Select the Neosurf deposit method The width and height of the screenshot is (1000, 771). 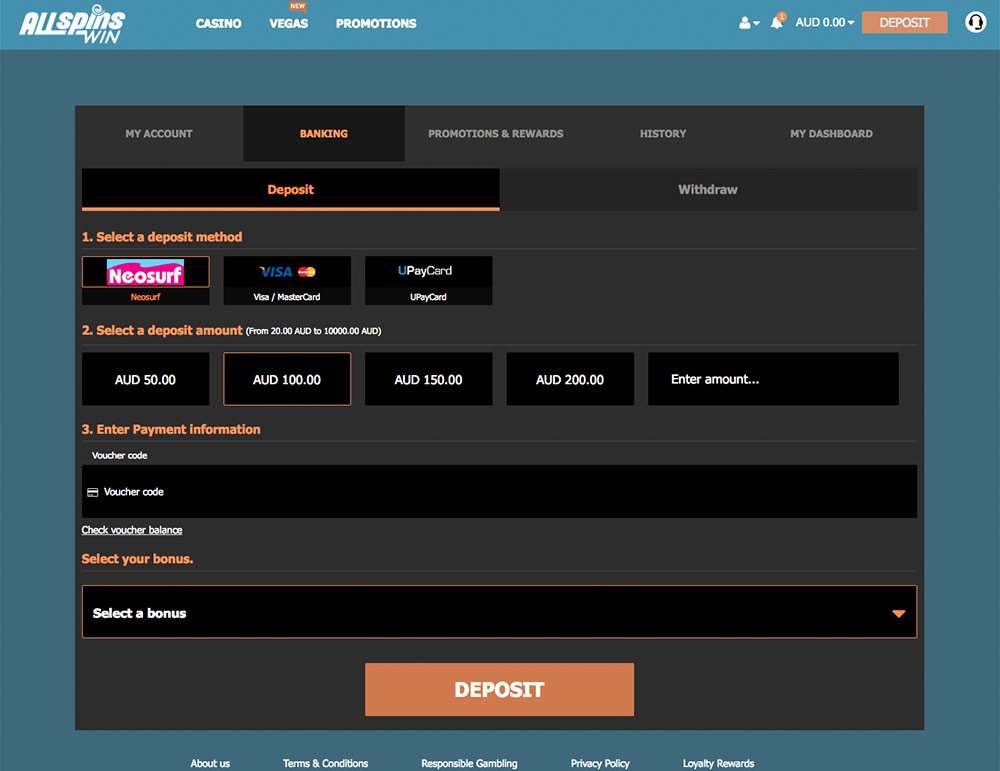click(145, 281)
